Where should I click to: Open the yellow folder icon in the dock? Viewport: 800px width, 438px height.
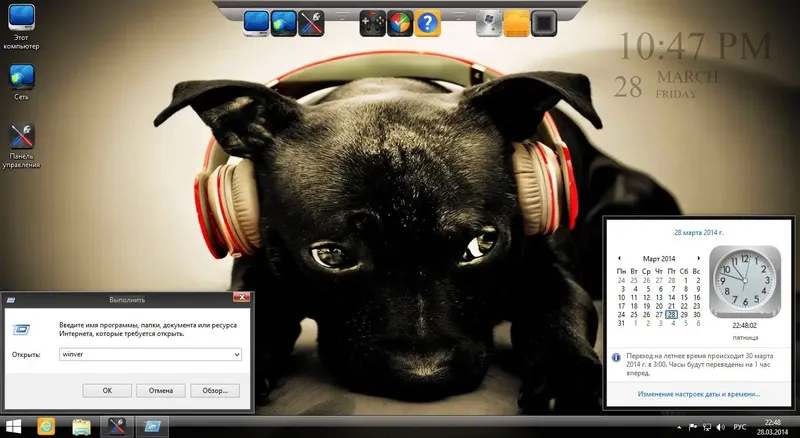517,23
